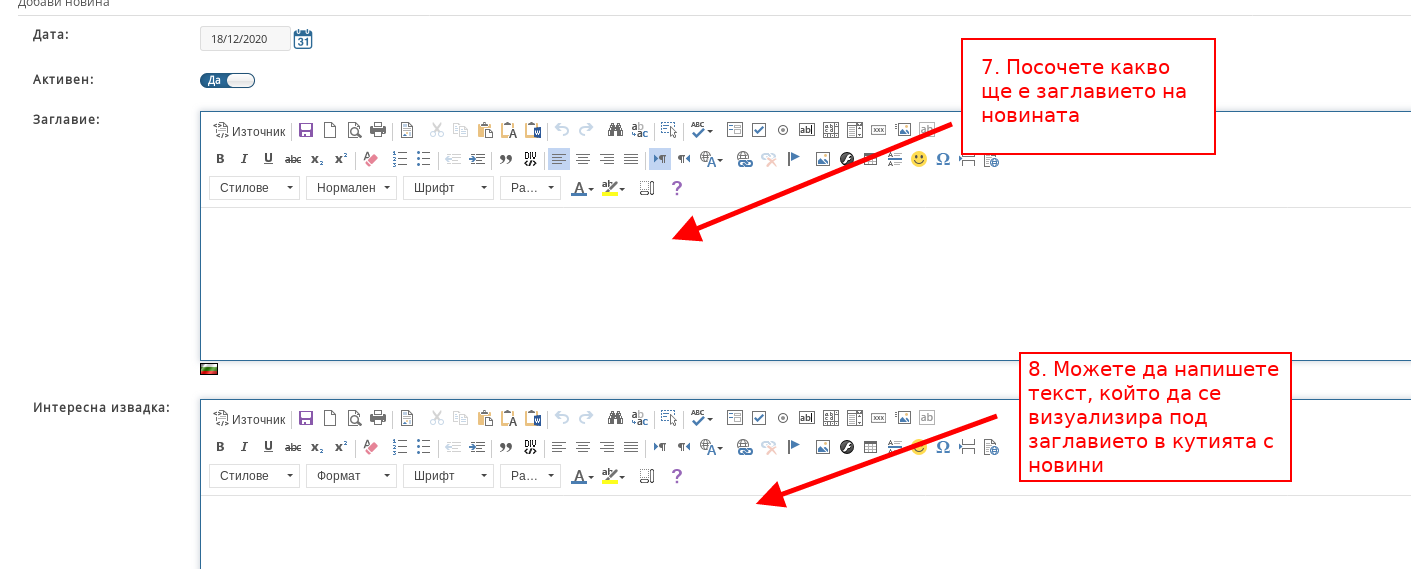Click the radio button form icon in Заглавие toolbar
1411x569 pixels.
(783, 130)
